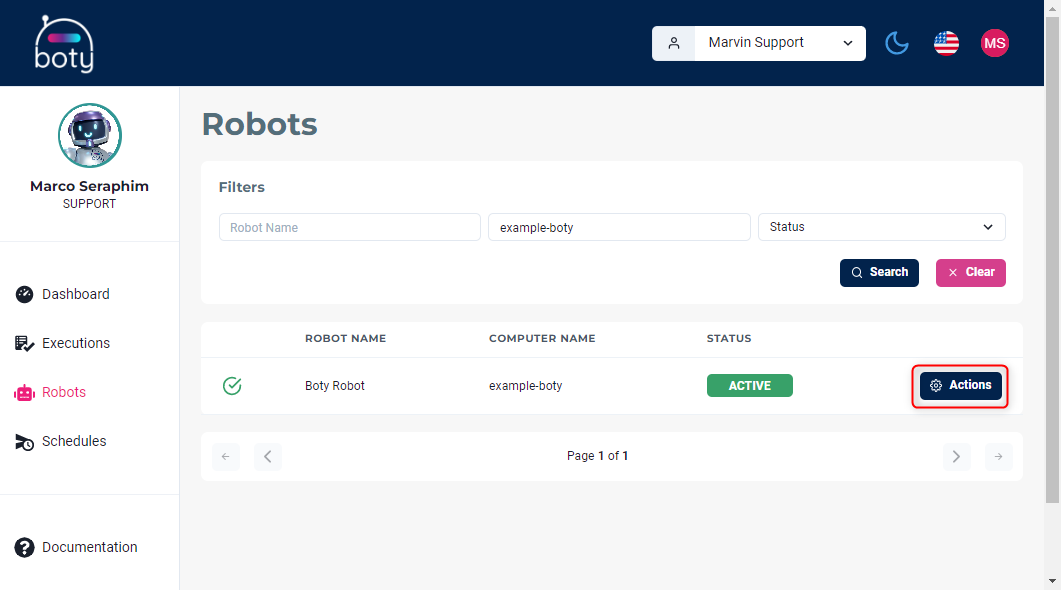Click Marco Seraphim robot profile picture
This screenshot has width=1061, height=590.
90,135
